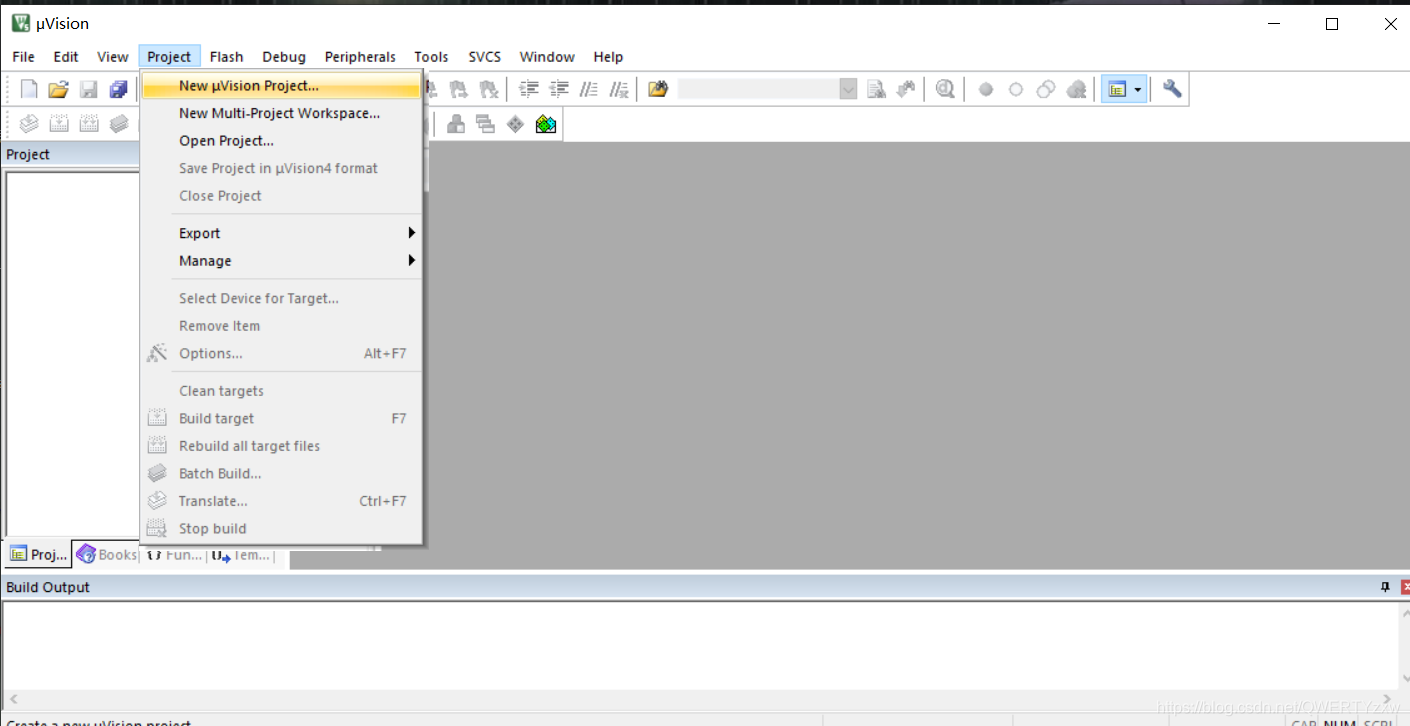The image size is (1410, 726).
Task: Switch to the Proj... tab
Action: coord(38,554)
